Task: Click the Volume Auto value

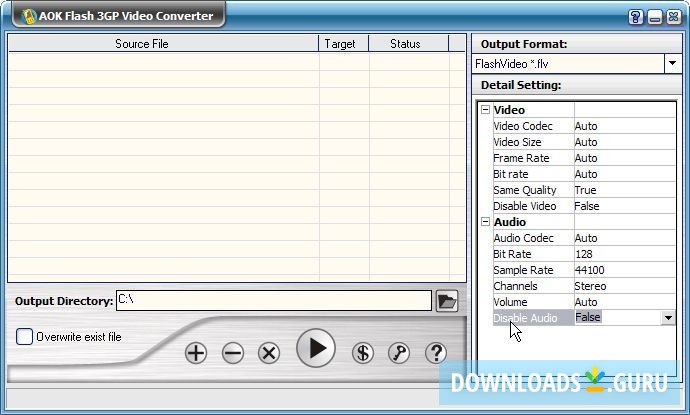Action: [586, 302]
